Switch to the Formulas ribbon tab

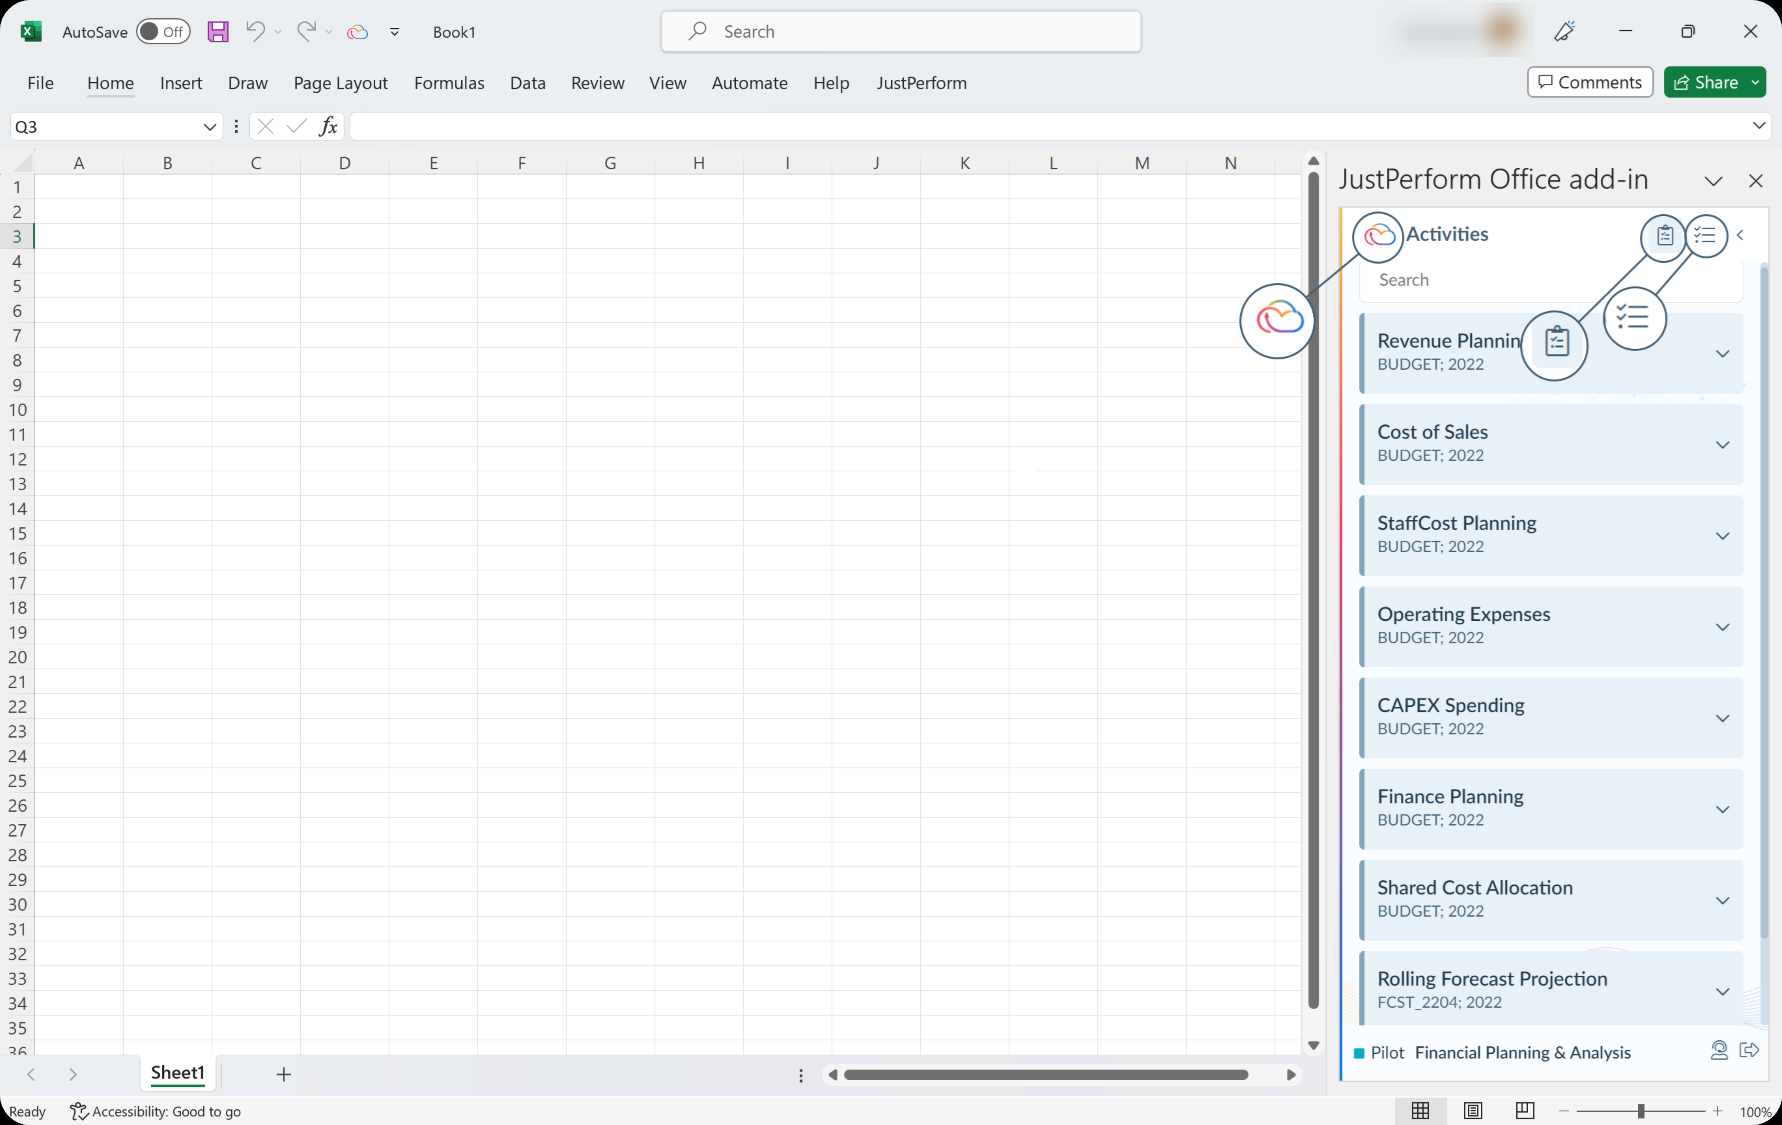tap(449, 83)
